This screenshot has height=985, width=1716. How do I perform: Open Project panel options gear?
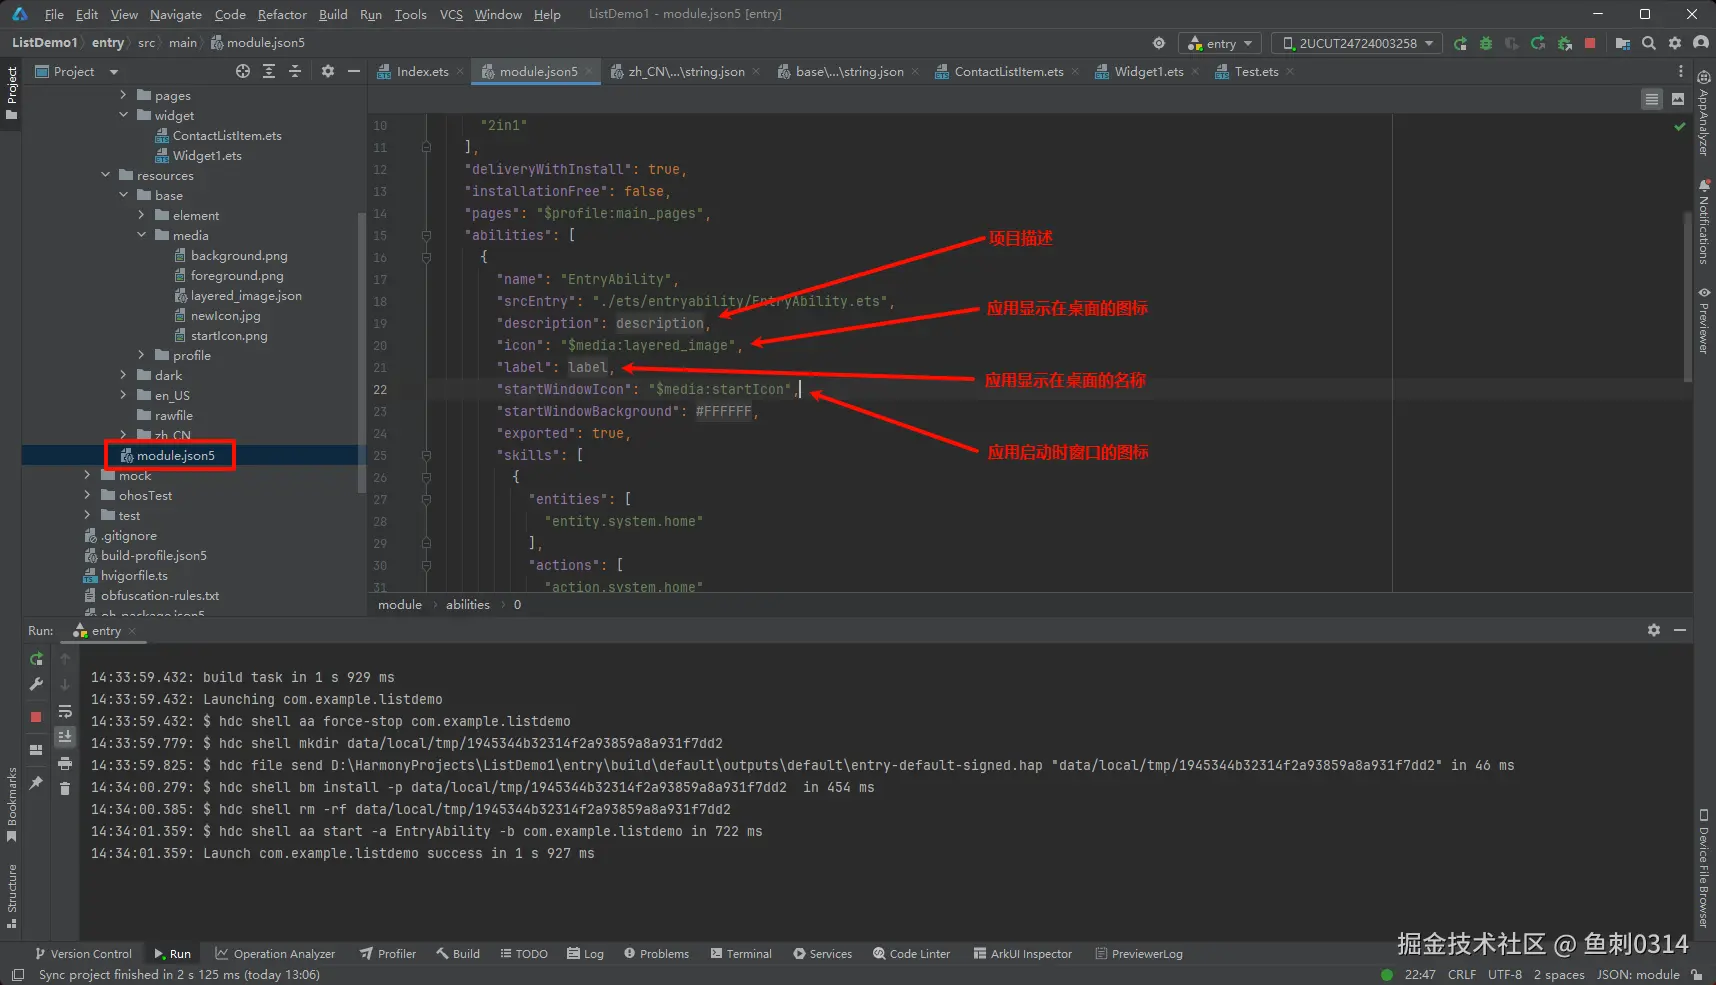click(x=328, y=71)
